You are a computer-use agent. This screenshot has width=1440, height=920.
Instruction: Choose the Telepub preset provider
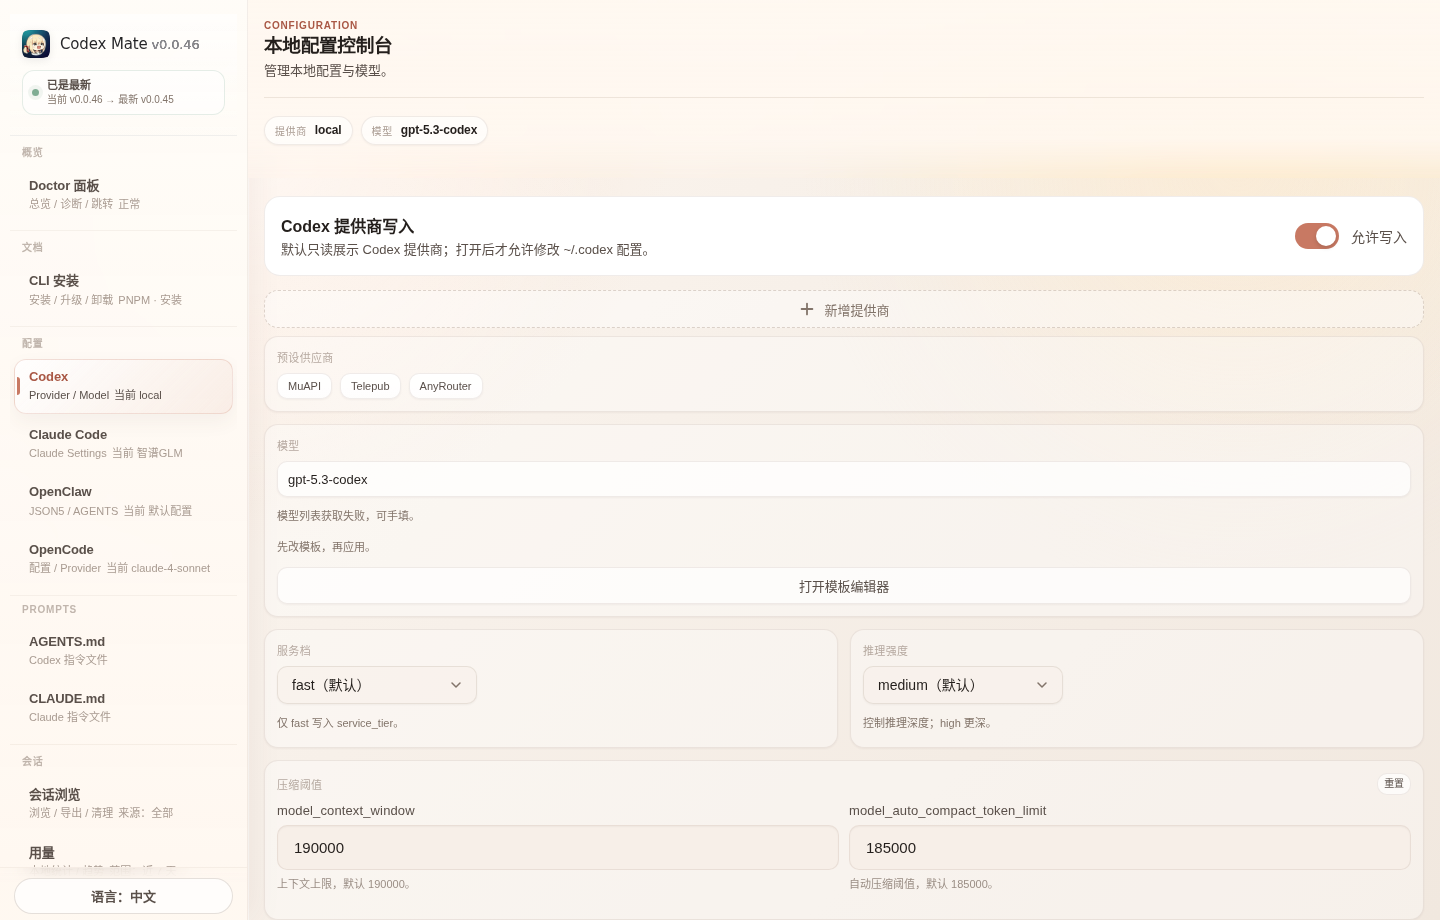coord(370,386)
